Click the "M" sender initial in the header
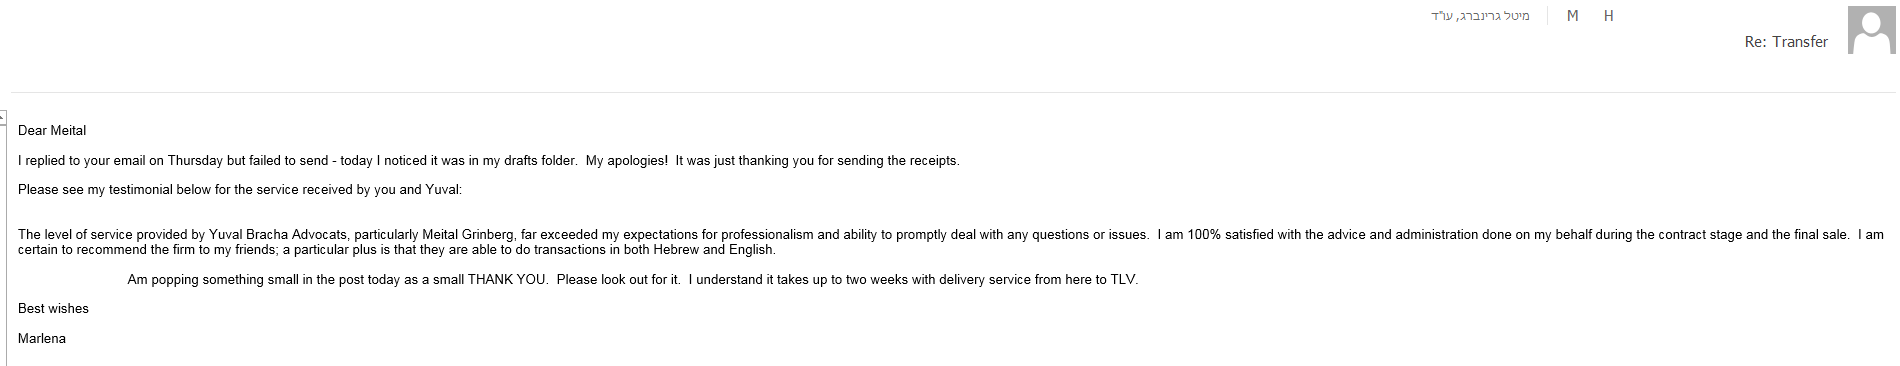 tap(1573, 16)
